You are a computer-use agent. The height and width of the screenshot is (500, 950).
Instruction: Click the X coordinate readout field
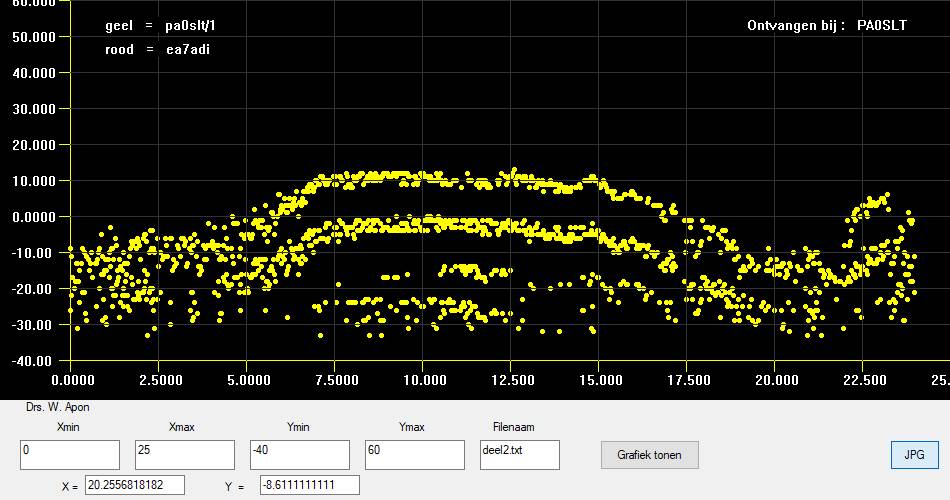point(135,485)
